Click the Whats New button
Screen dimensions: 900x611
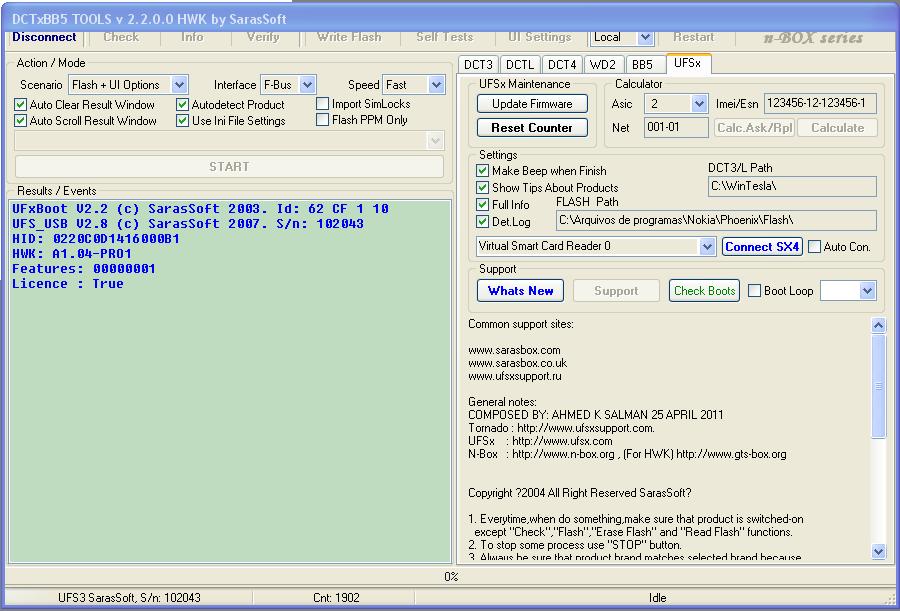tap(521, 291)
